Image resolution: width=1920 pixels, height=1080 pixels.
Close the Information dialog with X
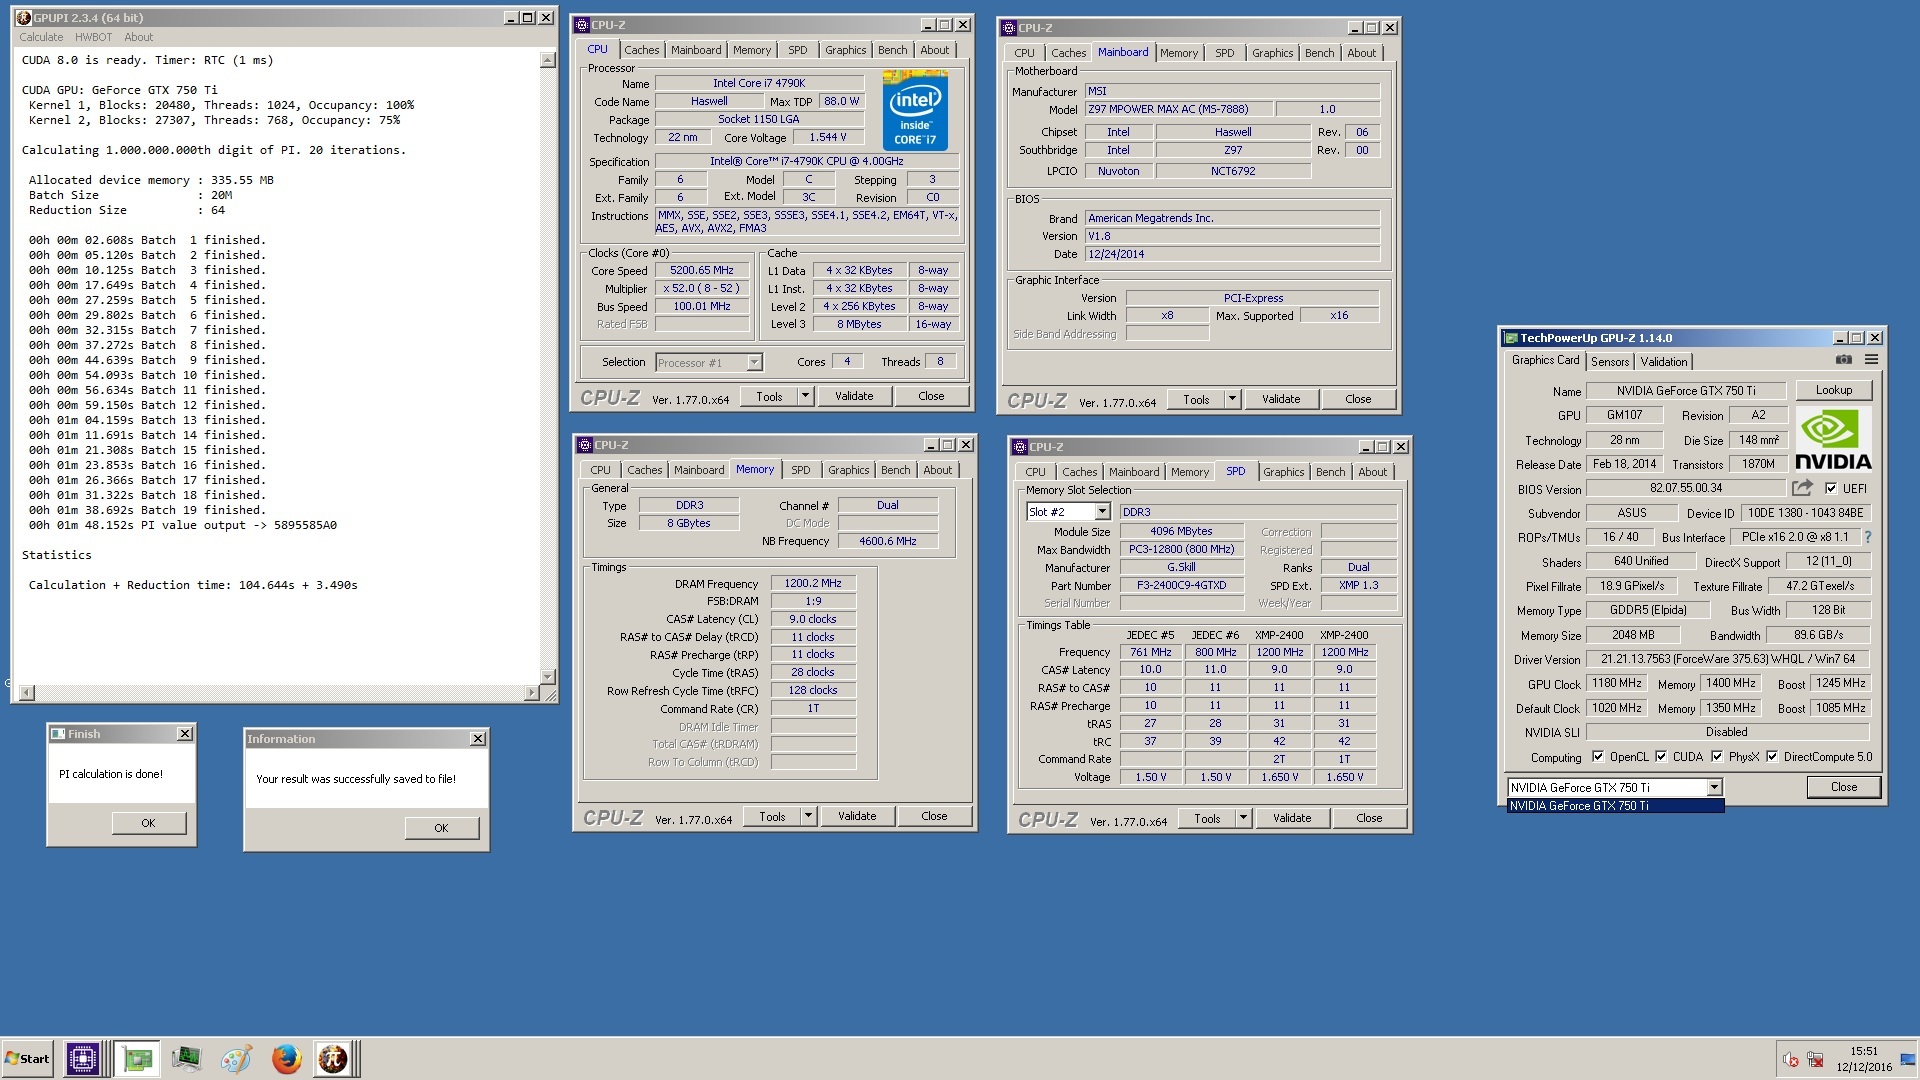click(478, 739)
